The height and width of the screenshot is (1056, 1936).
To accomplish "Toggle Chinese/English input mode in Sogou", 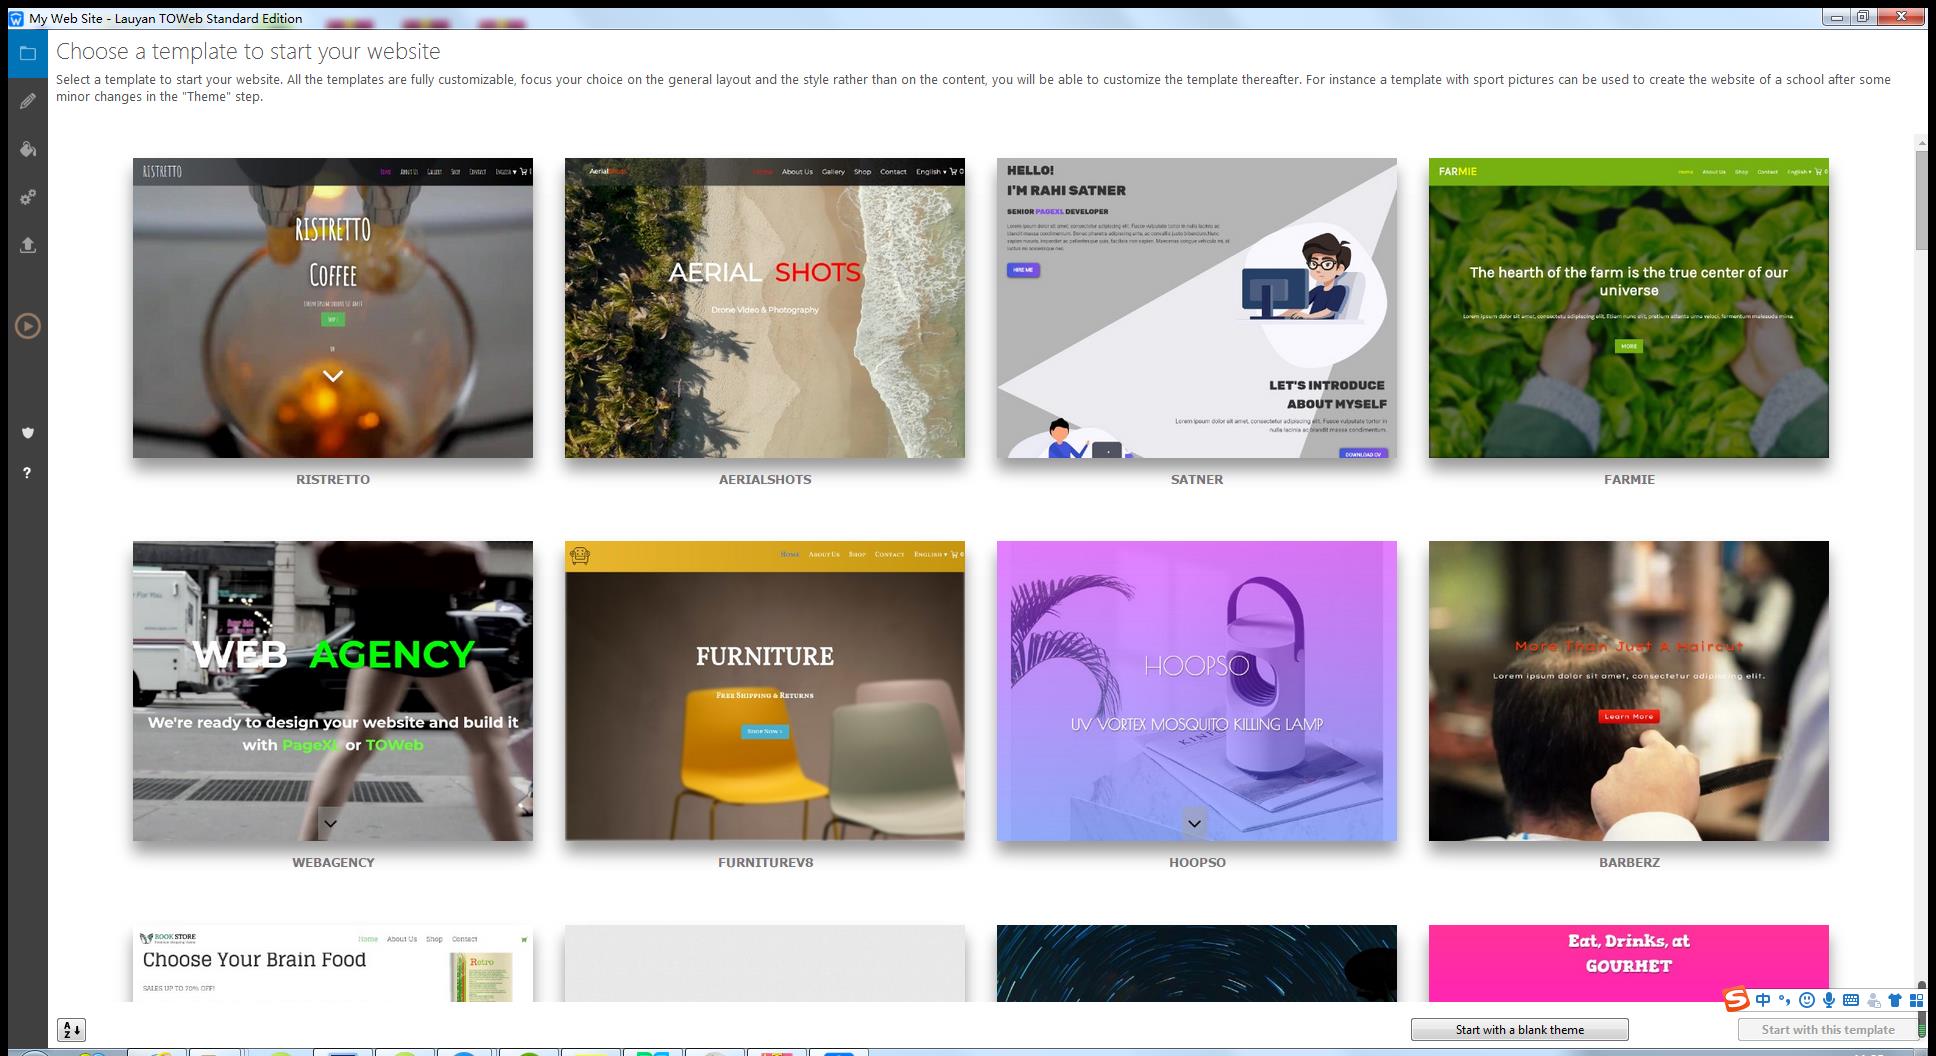I will [x=1763, y=1000].
